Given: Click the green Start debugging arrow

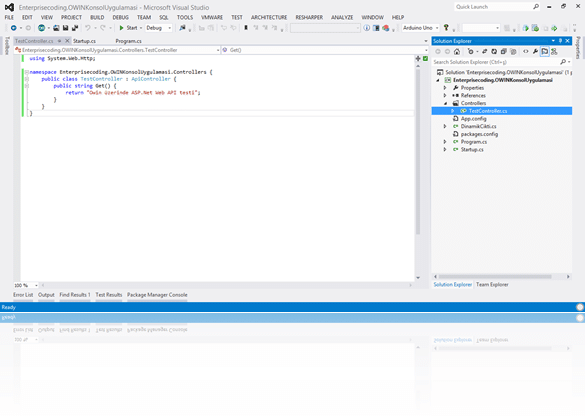Looking at the screenshot, I should (121, 28).
